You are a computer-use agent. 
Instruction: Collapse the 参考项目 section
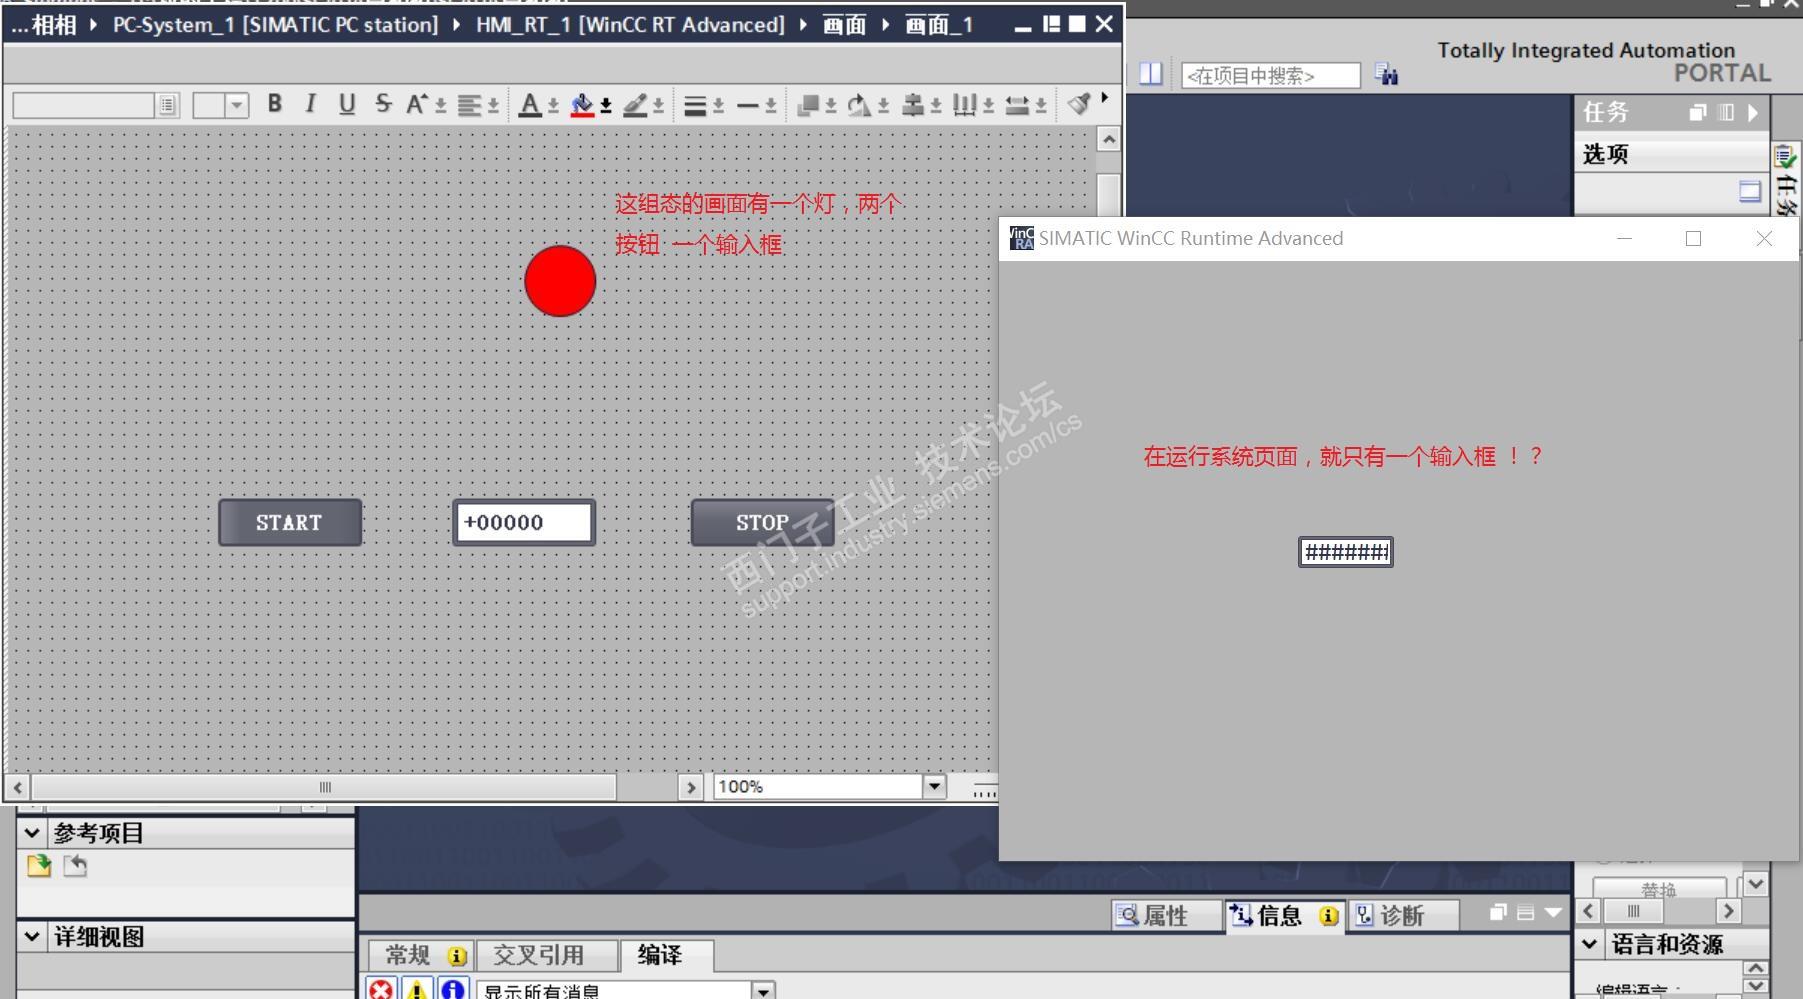[32, 833]
